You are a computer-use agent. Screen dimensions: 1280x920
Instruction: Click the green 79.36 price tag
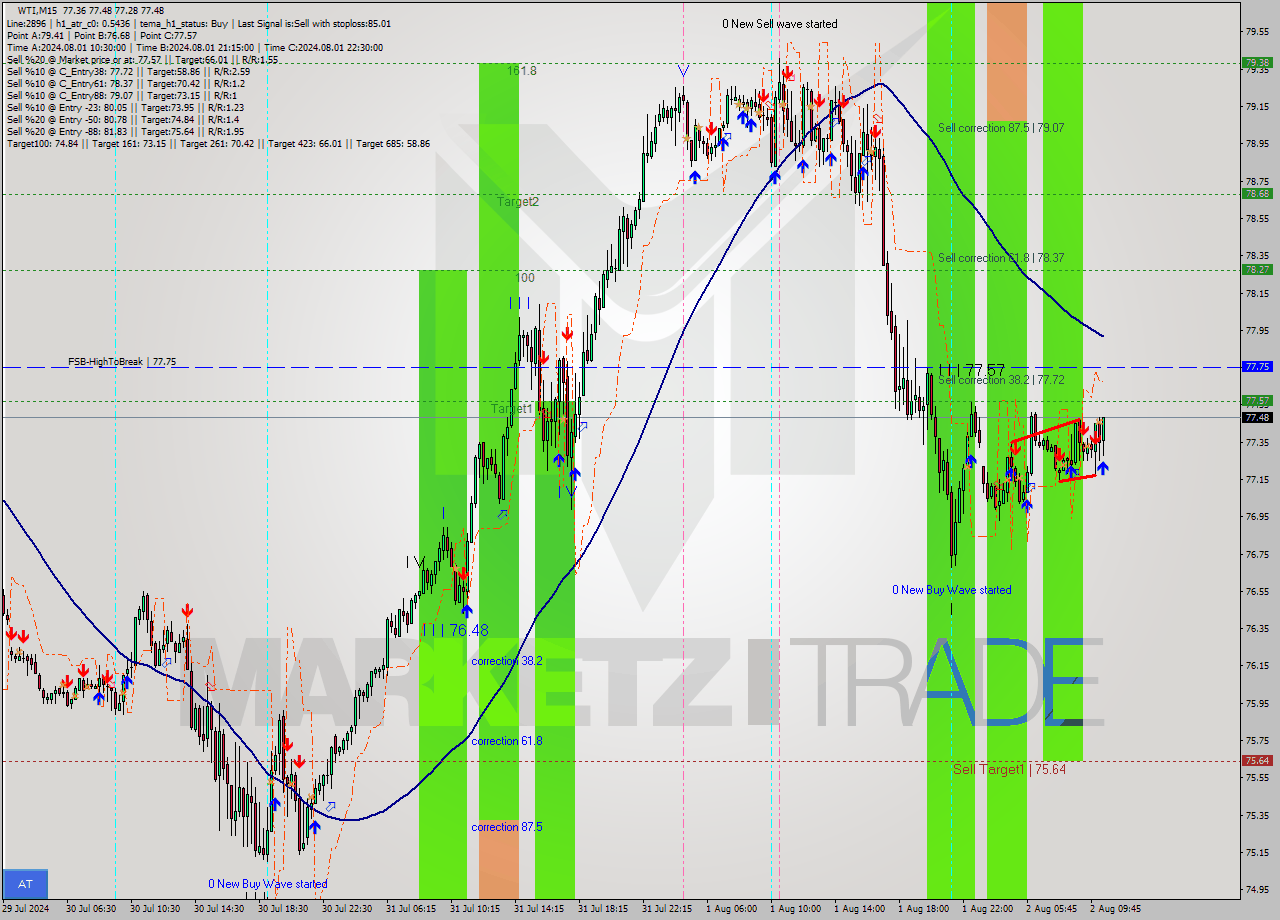click(1257, 62)
